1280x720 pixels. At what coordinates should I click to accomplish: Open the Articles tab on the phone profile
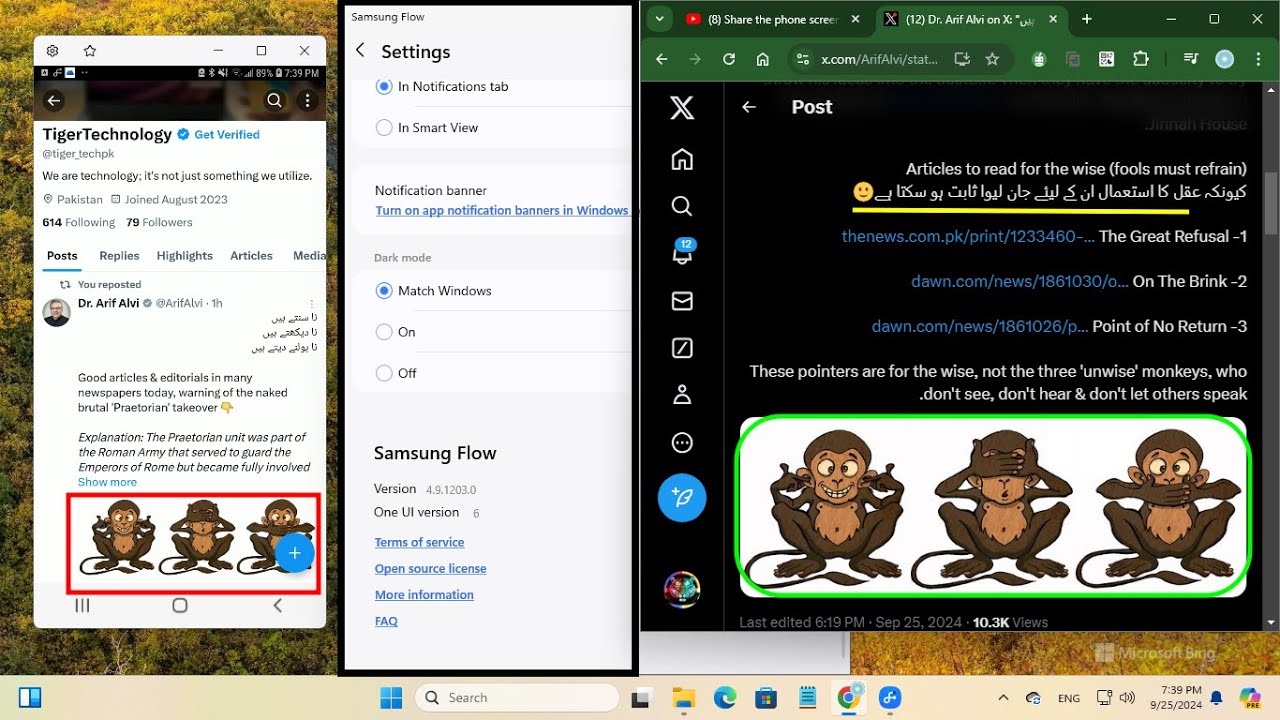tap(251, 256)
